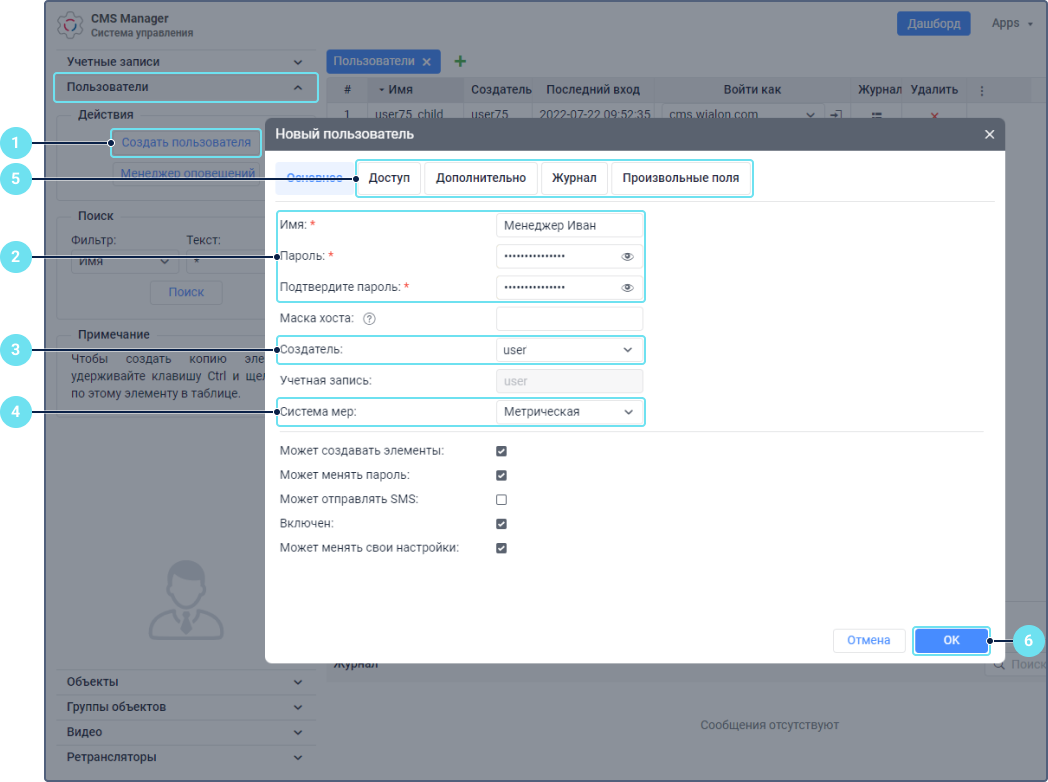The height and width of the screenshot is (782, 1048).
Task: Click the CMS Manager logo icon
Action: pos(71,25)
